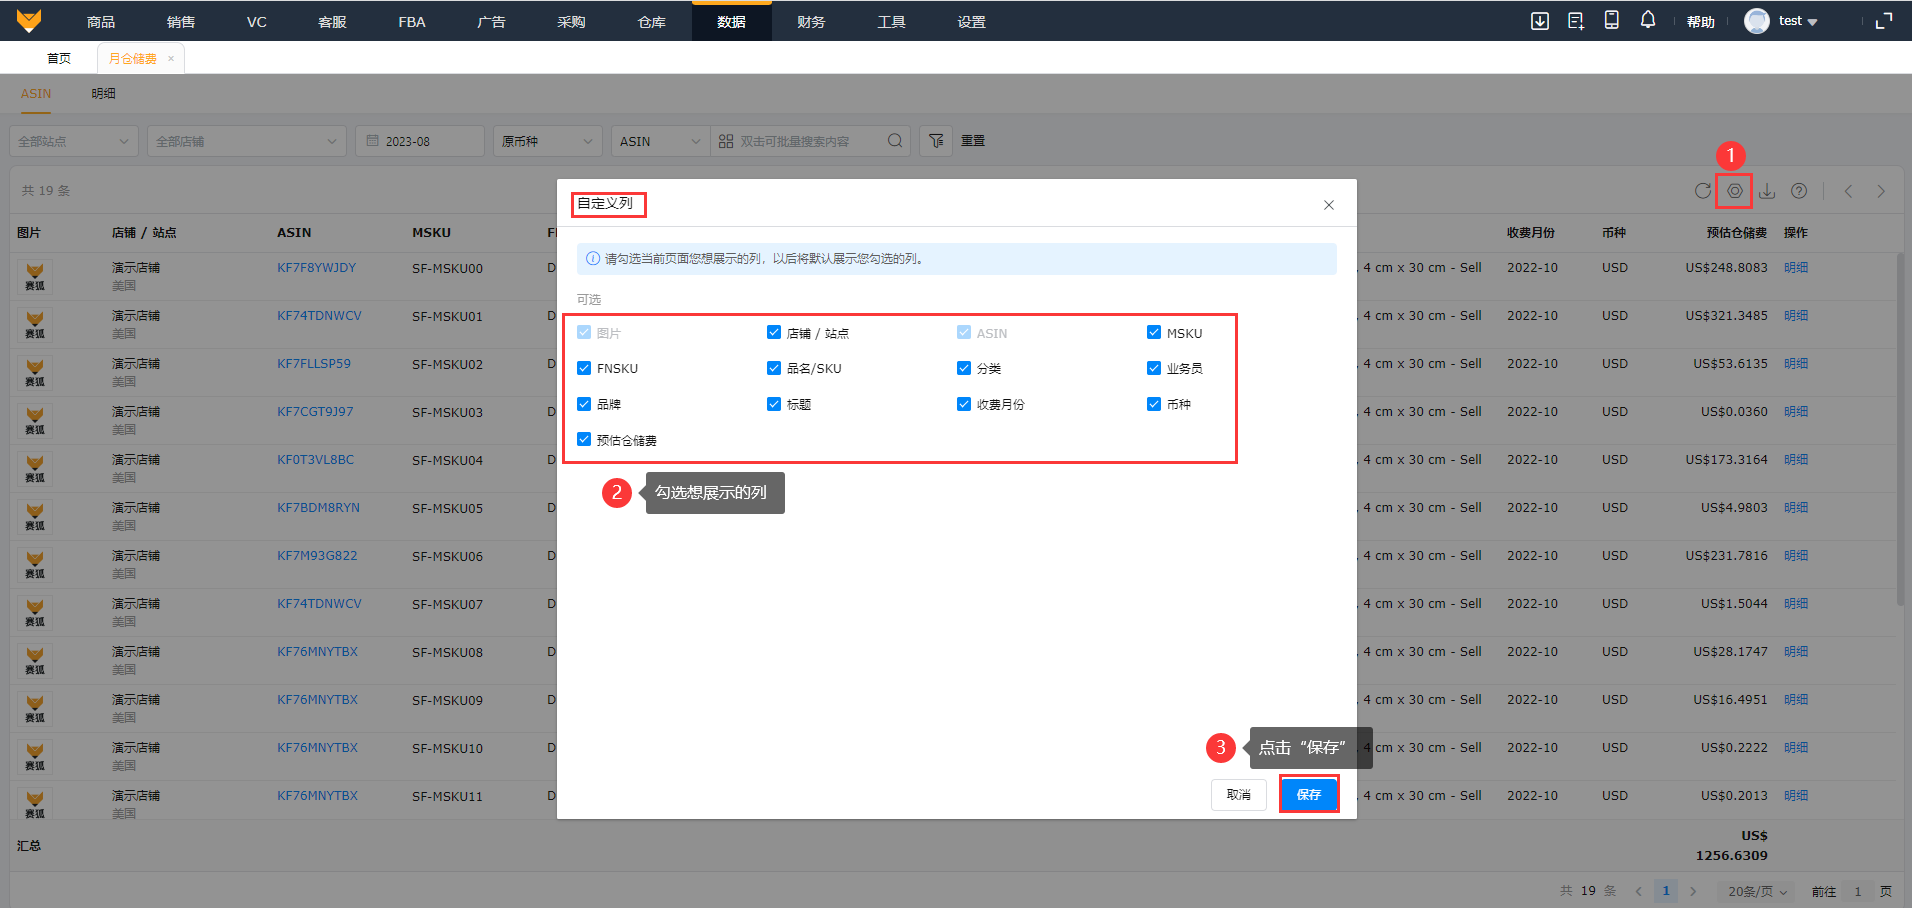
Task: Click the 帮助 help link
Action: [1701, 22]
